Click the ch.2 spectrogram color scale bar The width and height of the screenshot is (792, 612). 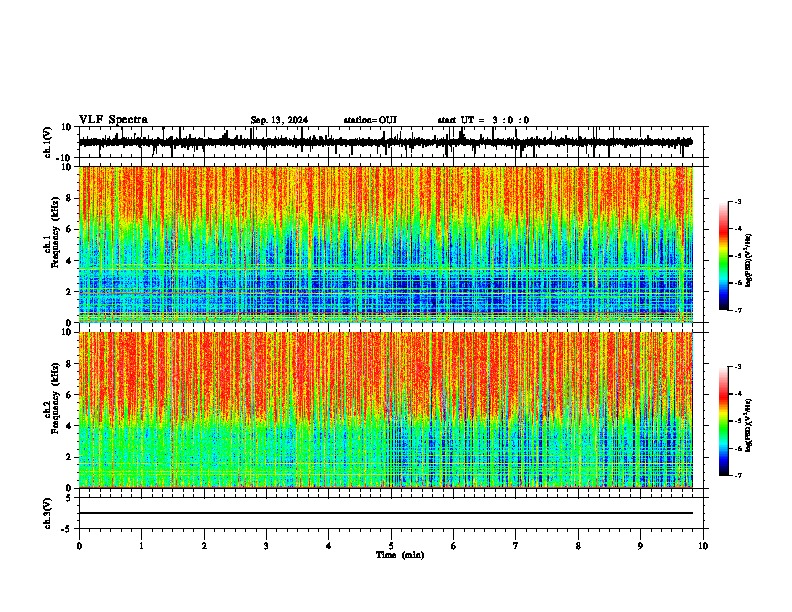724,421
